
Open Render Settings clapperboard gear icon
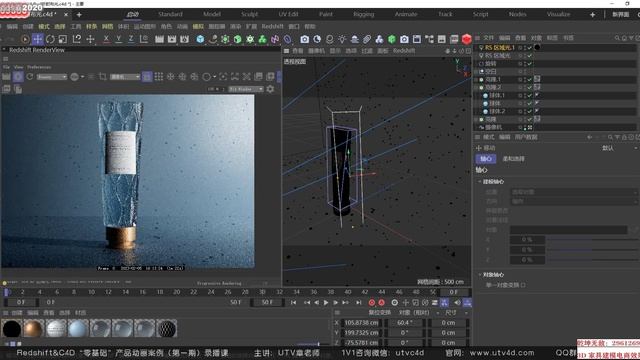(184, 39)
